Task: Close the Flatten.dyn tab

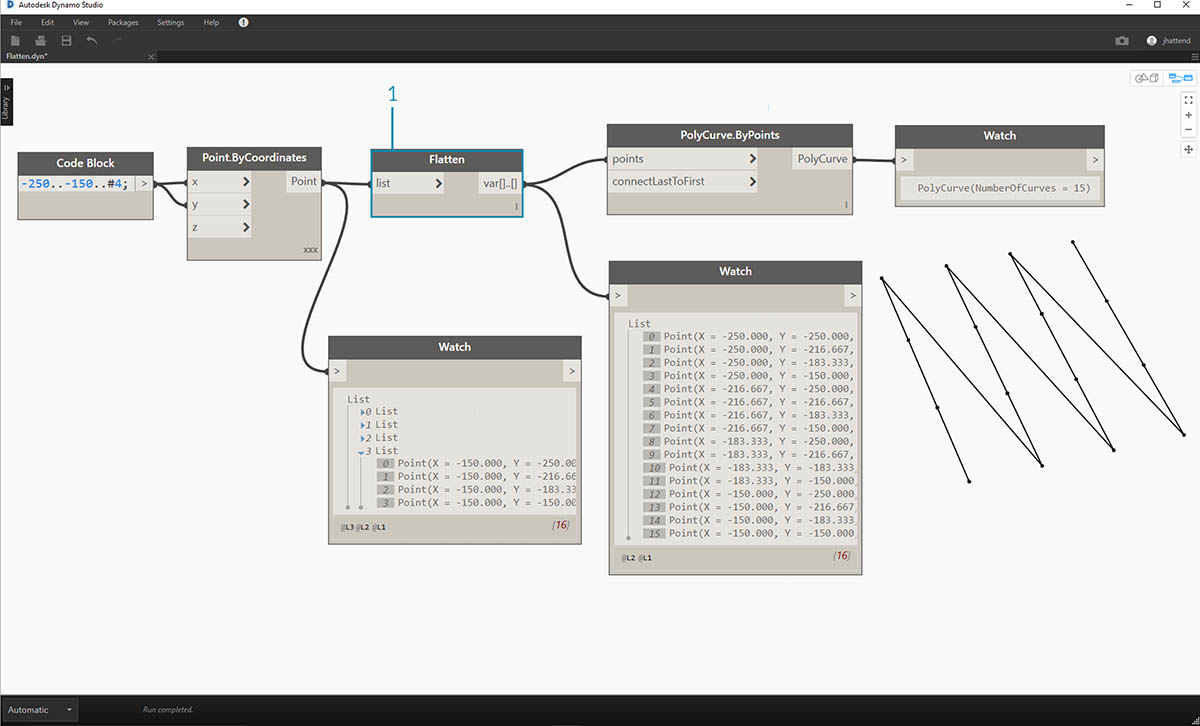Action: coord(151,57)
